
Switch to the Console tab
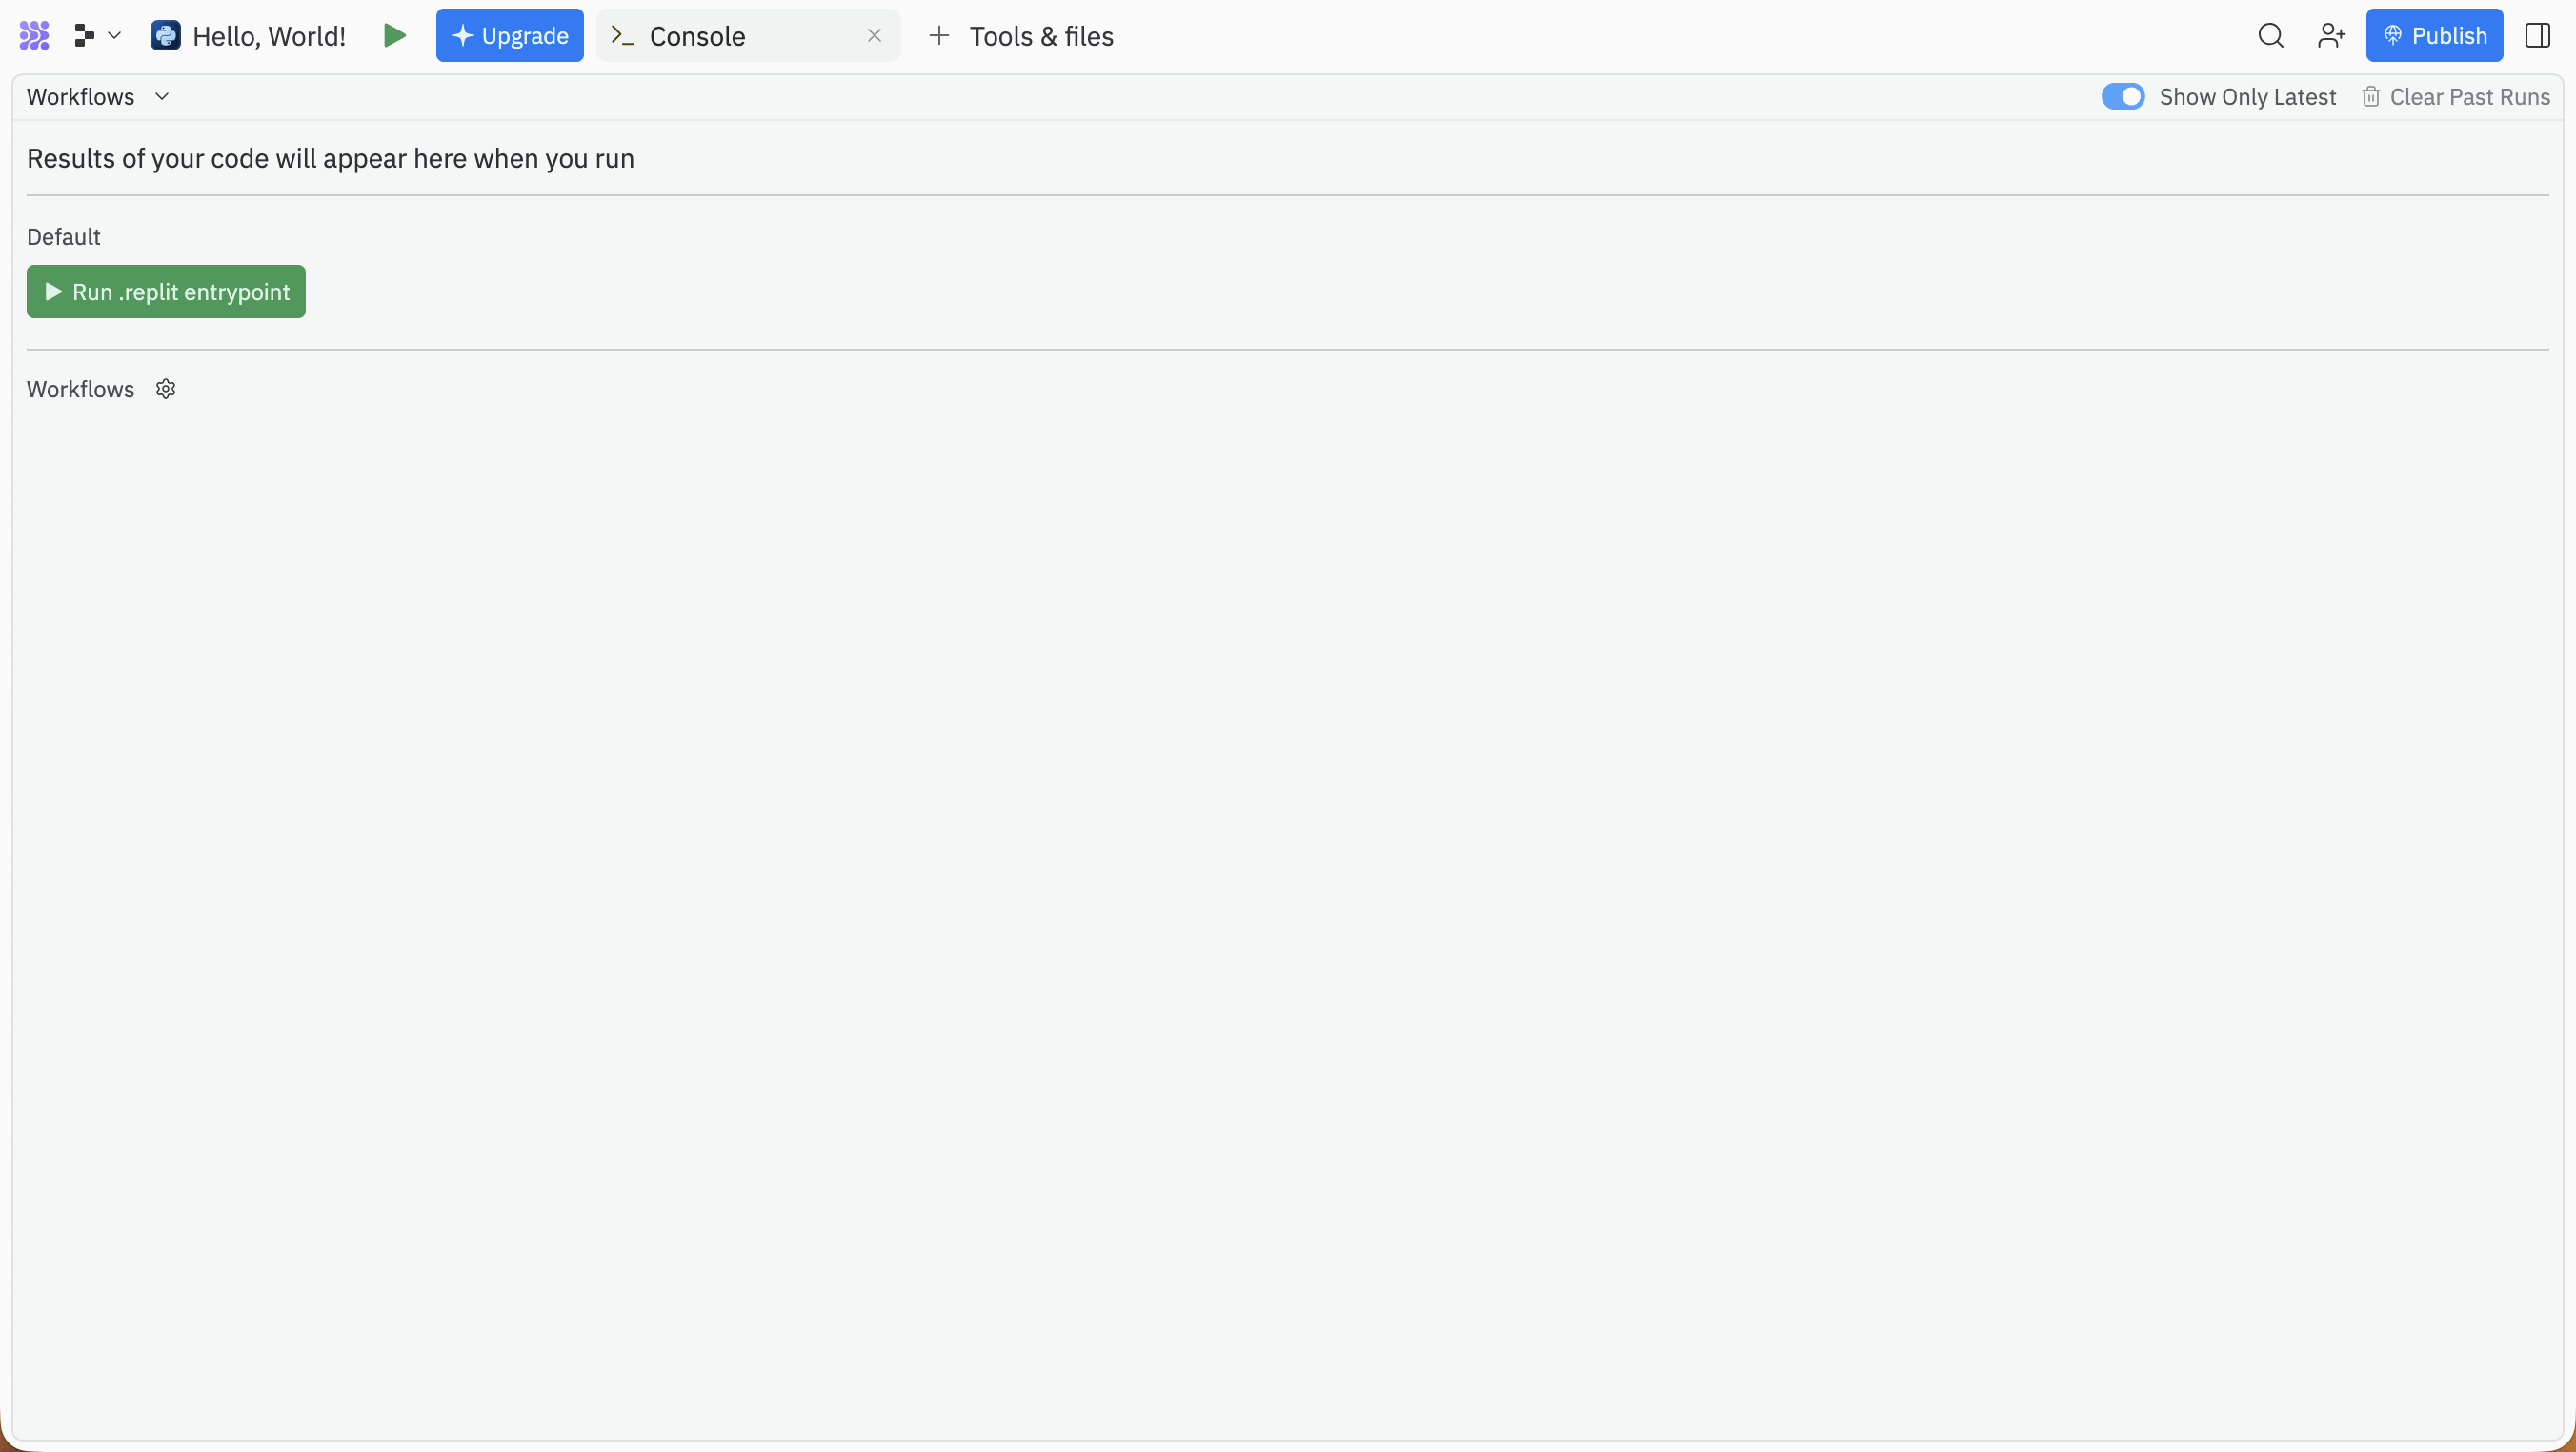pos(697,36)
